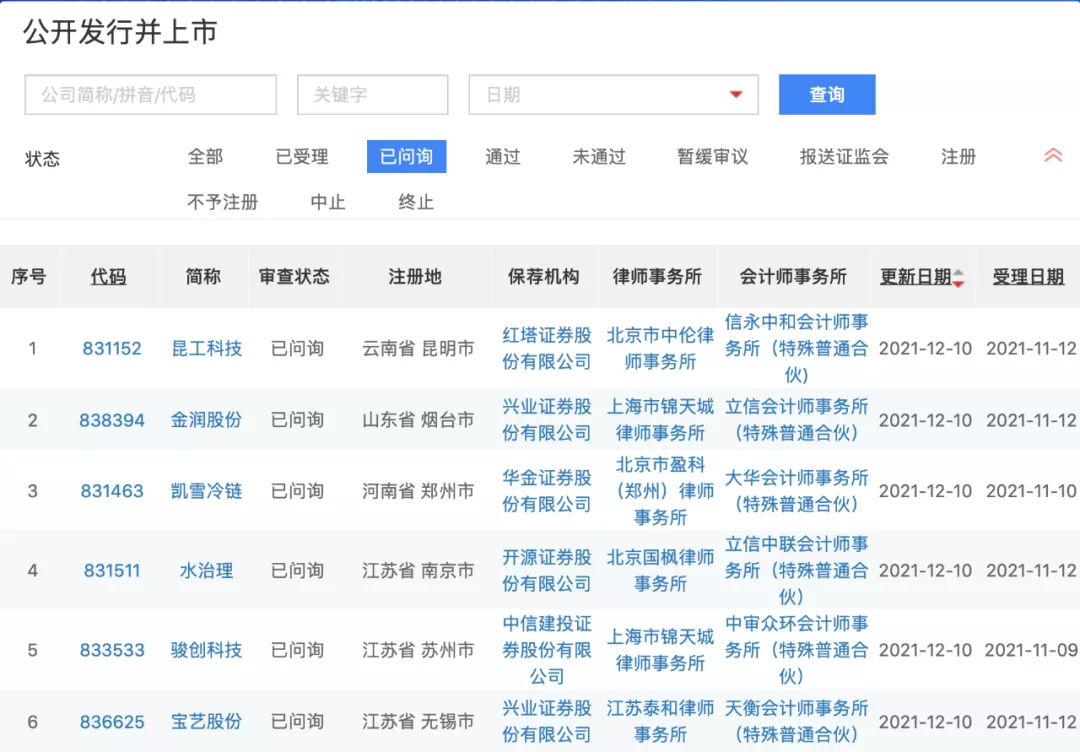Screen dimensions: 1080x752
Task: Open sponsor 兴业证券 in 宝艺股份 row
Action: point(546,722)
